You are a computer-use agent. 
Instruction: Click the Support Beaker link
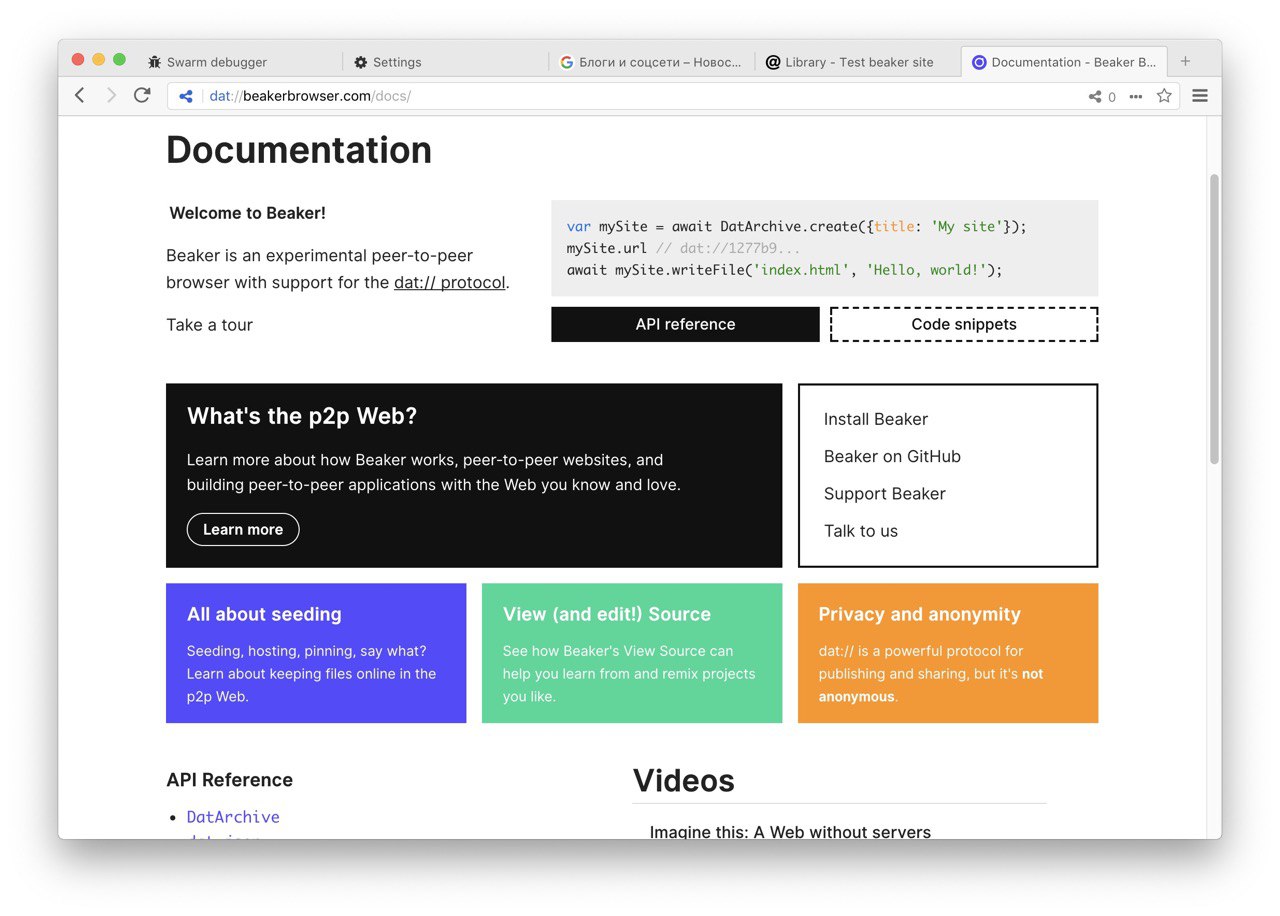[884, 493]
